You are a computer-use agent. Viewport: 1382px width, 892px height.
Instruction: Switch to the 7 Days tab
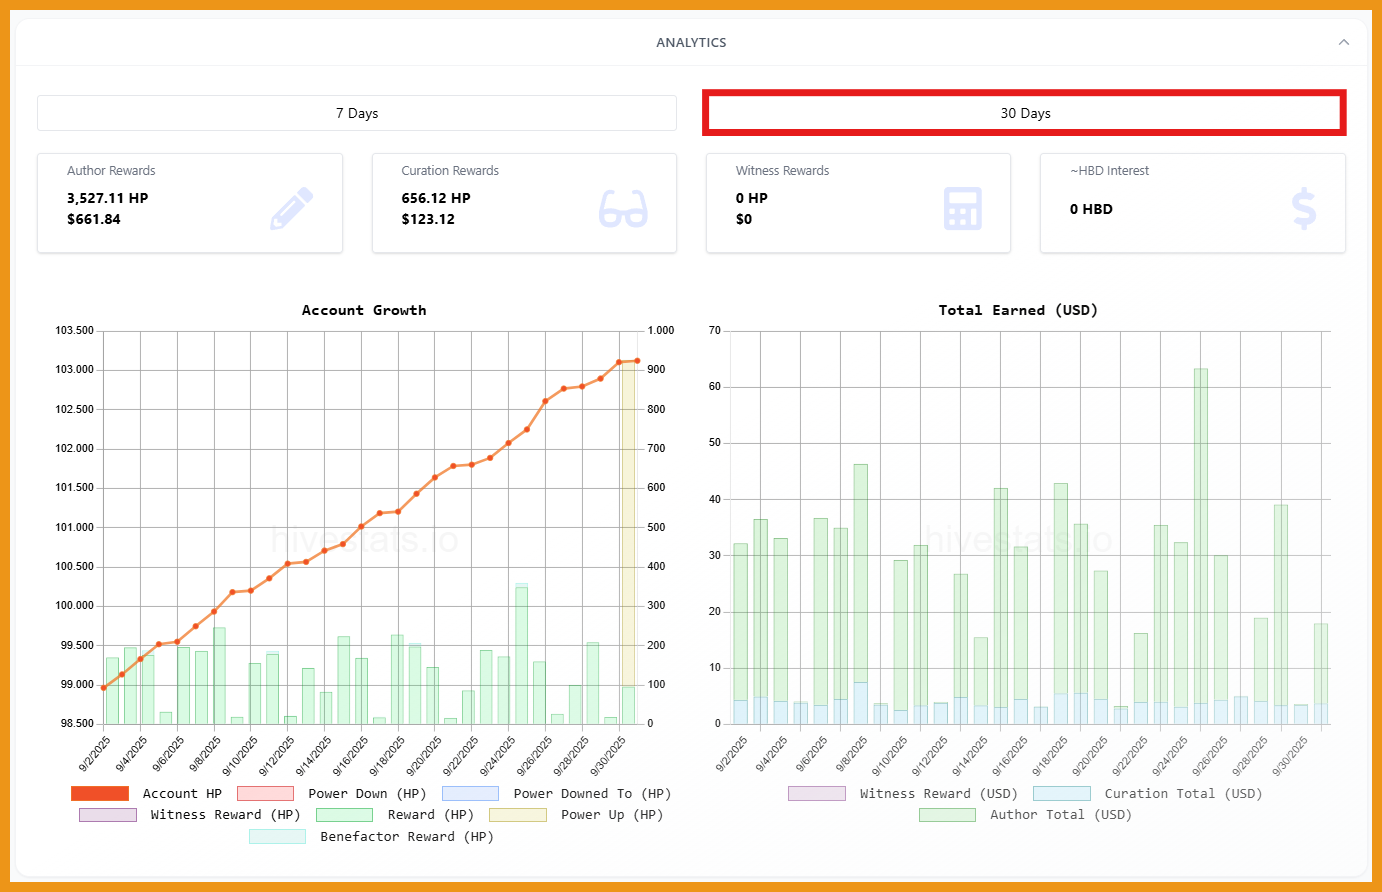(x=357, y=113)
